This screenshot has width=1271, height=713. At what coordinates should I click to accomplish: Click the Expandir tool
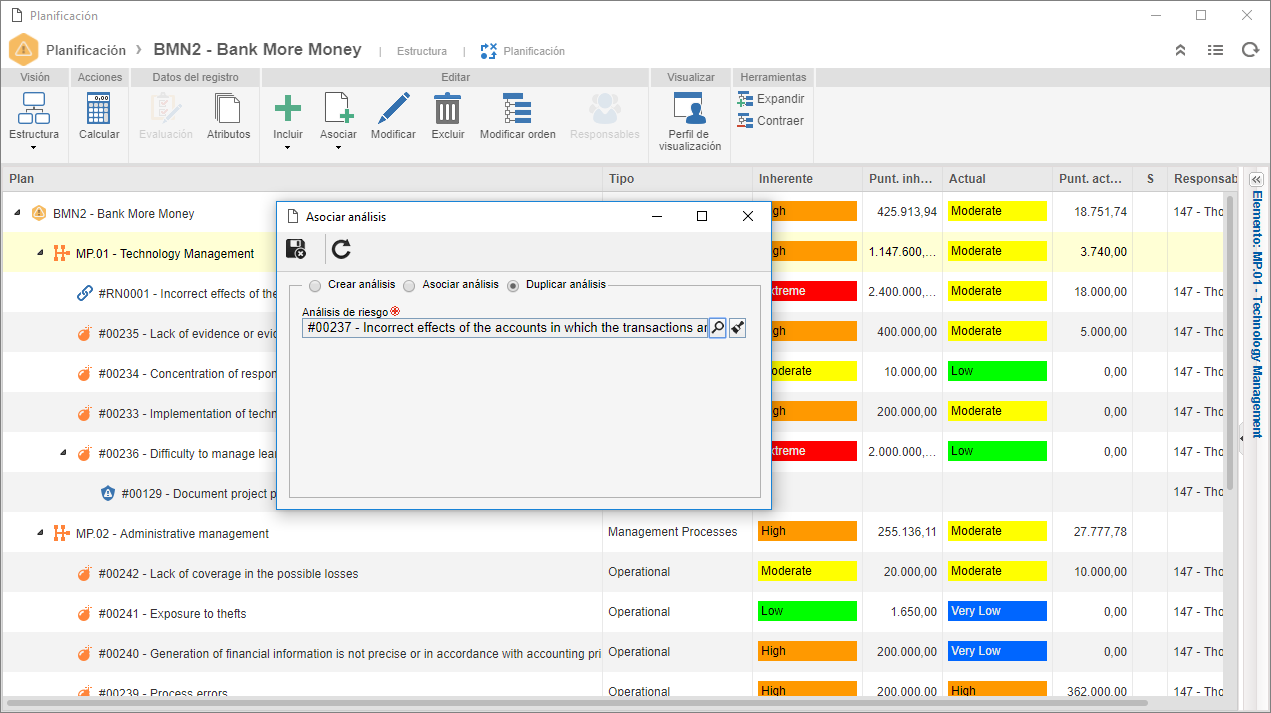771,99
